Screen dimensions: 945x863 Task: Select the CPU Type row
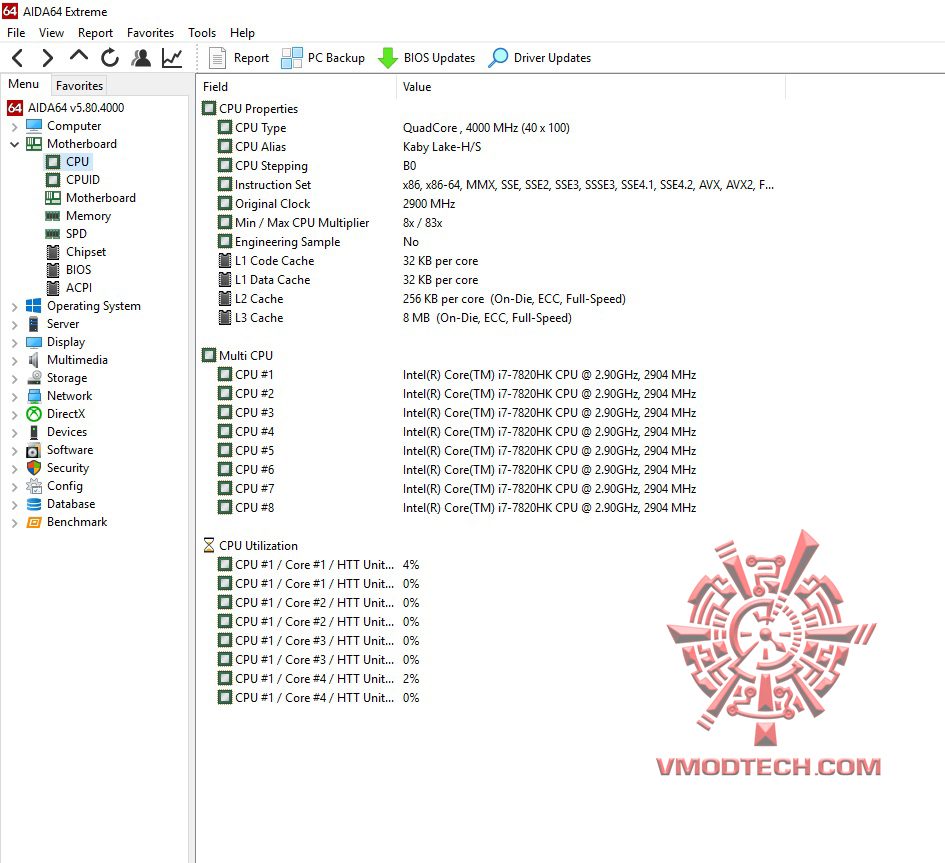[394, 128]
